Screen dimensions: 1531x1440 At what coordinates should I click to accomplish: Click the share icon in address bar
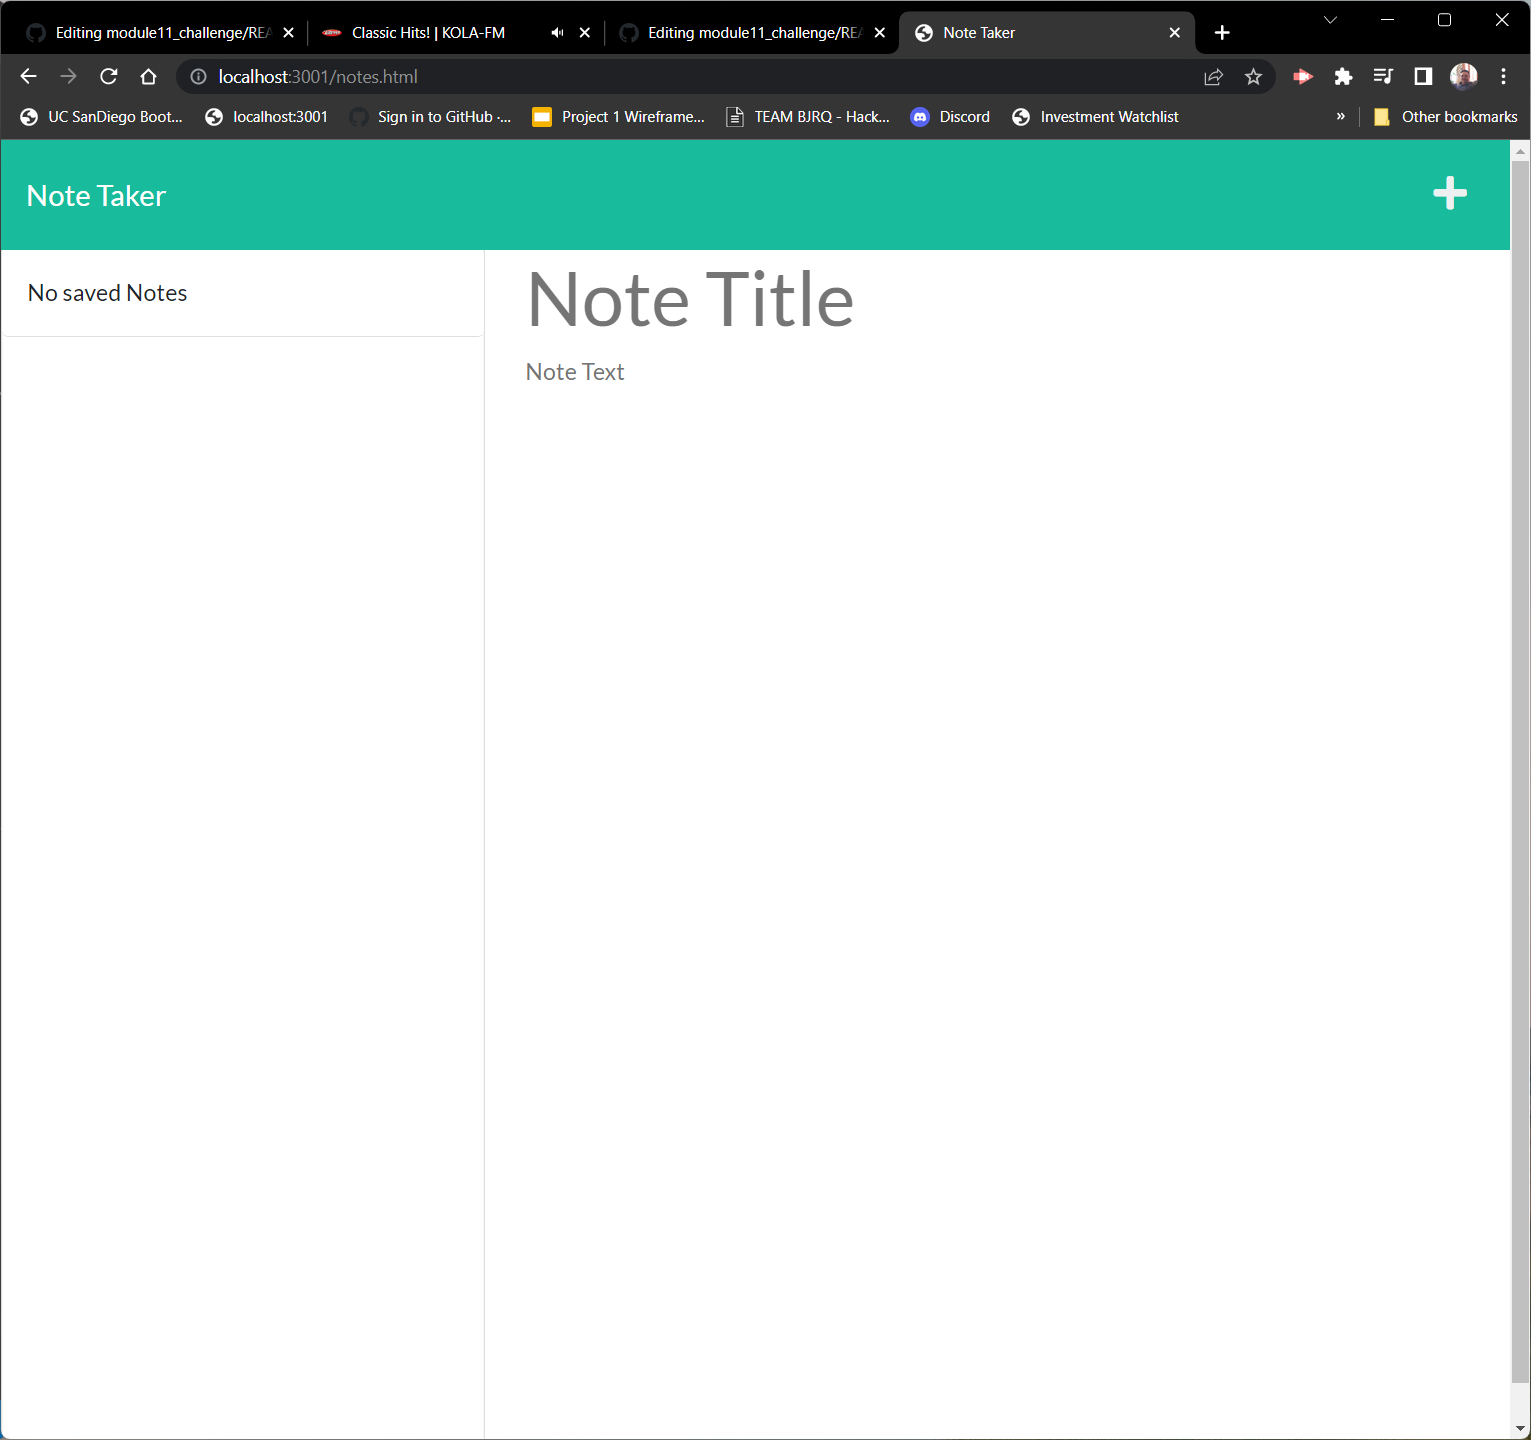1213,76
